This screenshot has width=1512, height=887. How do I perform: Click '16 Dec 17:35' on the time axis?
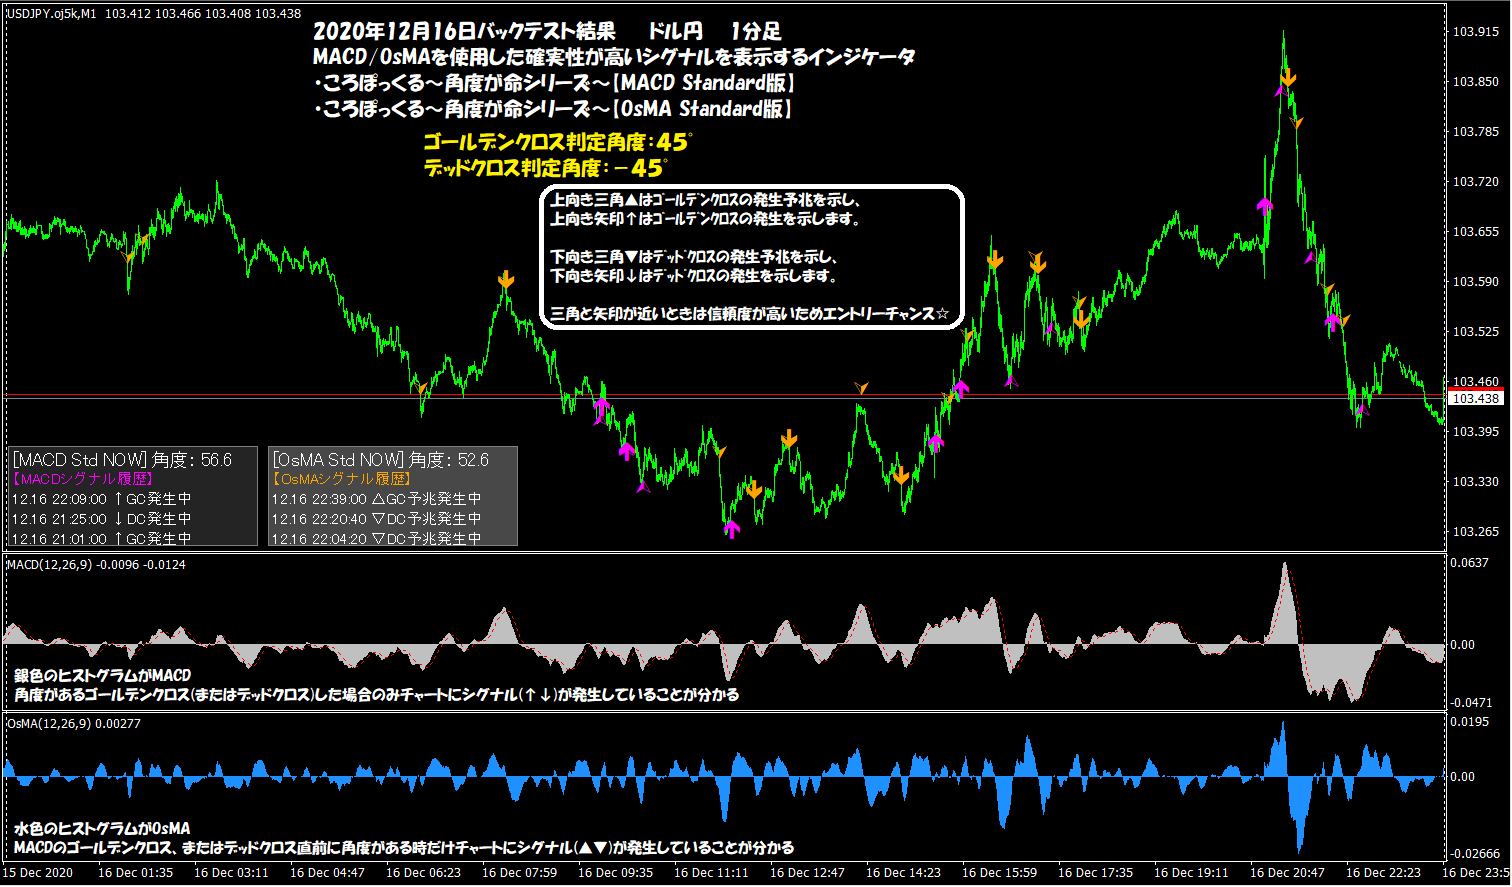point(1095,873)
